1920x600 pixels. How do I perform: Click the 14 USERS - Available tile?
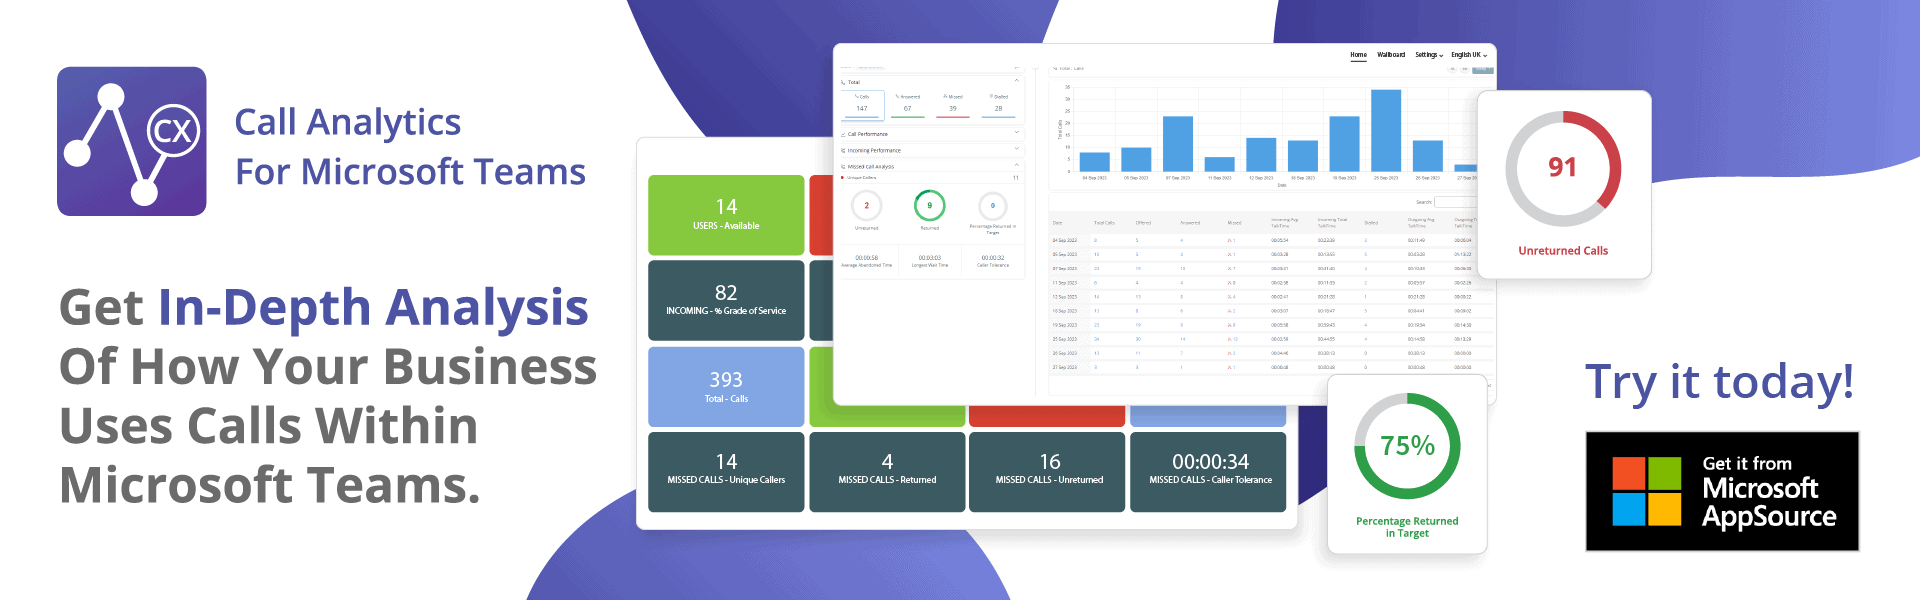(x=726, y=215)
